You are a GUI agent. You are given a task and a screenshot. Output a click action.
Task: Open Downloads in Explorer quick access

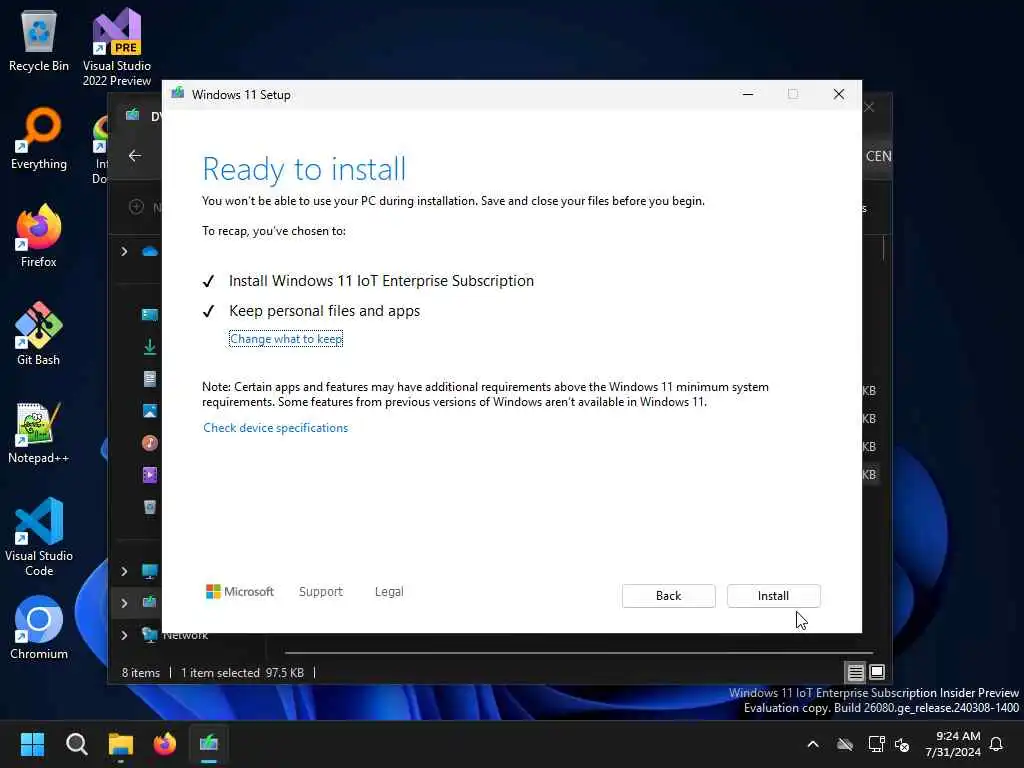click(150, 347)
